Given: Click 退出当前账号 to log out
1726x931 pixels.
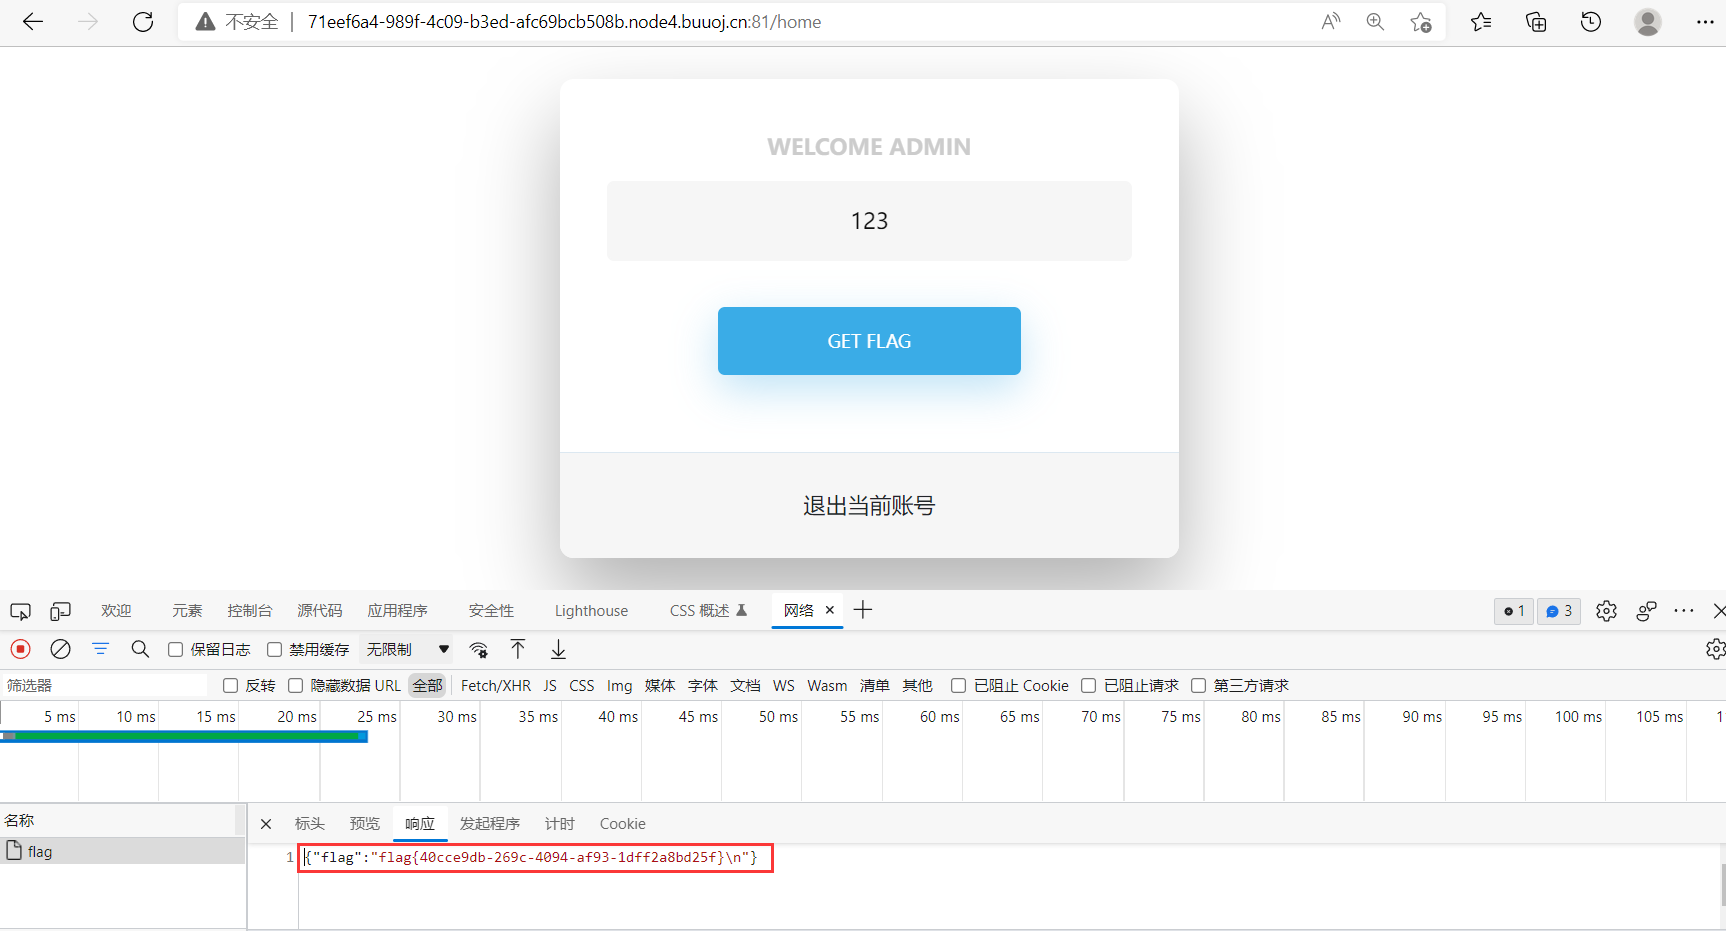Looking at the screenshot, I should pos(868,505).
